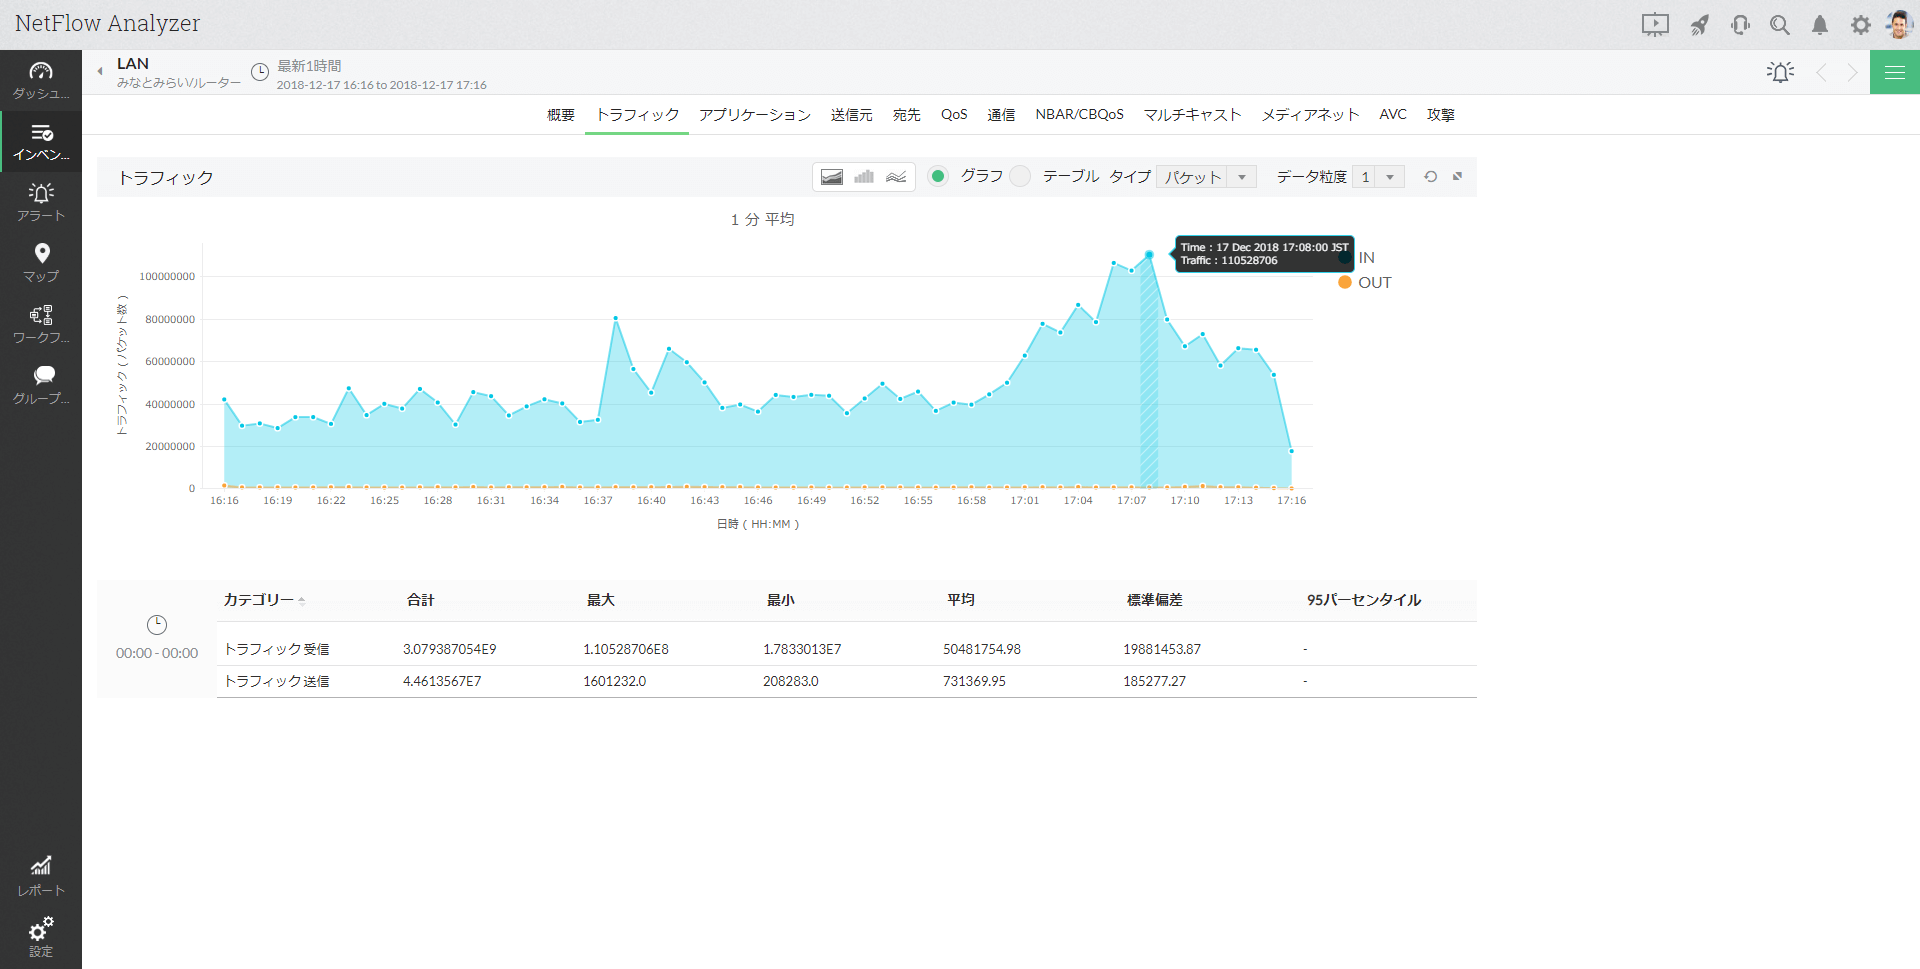Select the グラフ radio button
1920x969 pixels.
(x=938, y=177)
